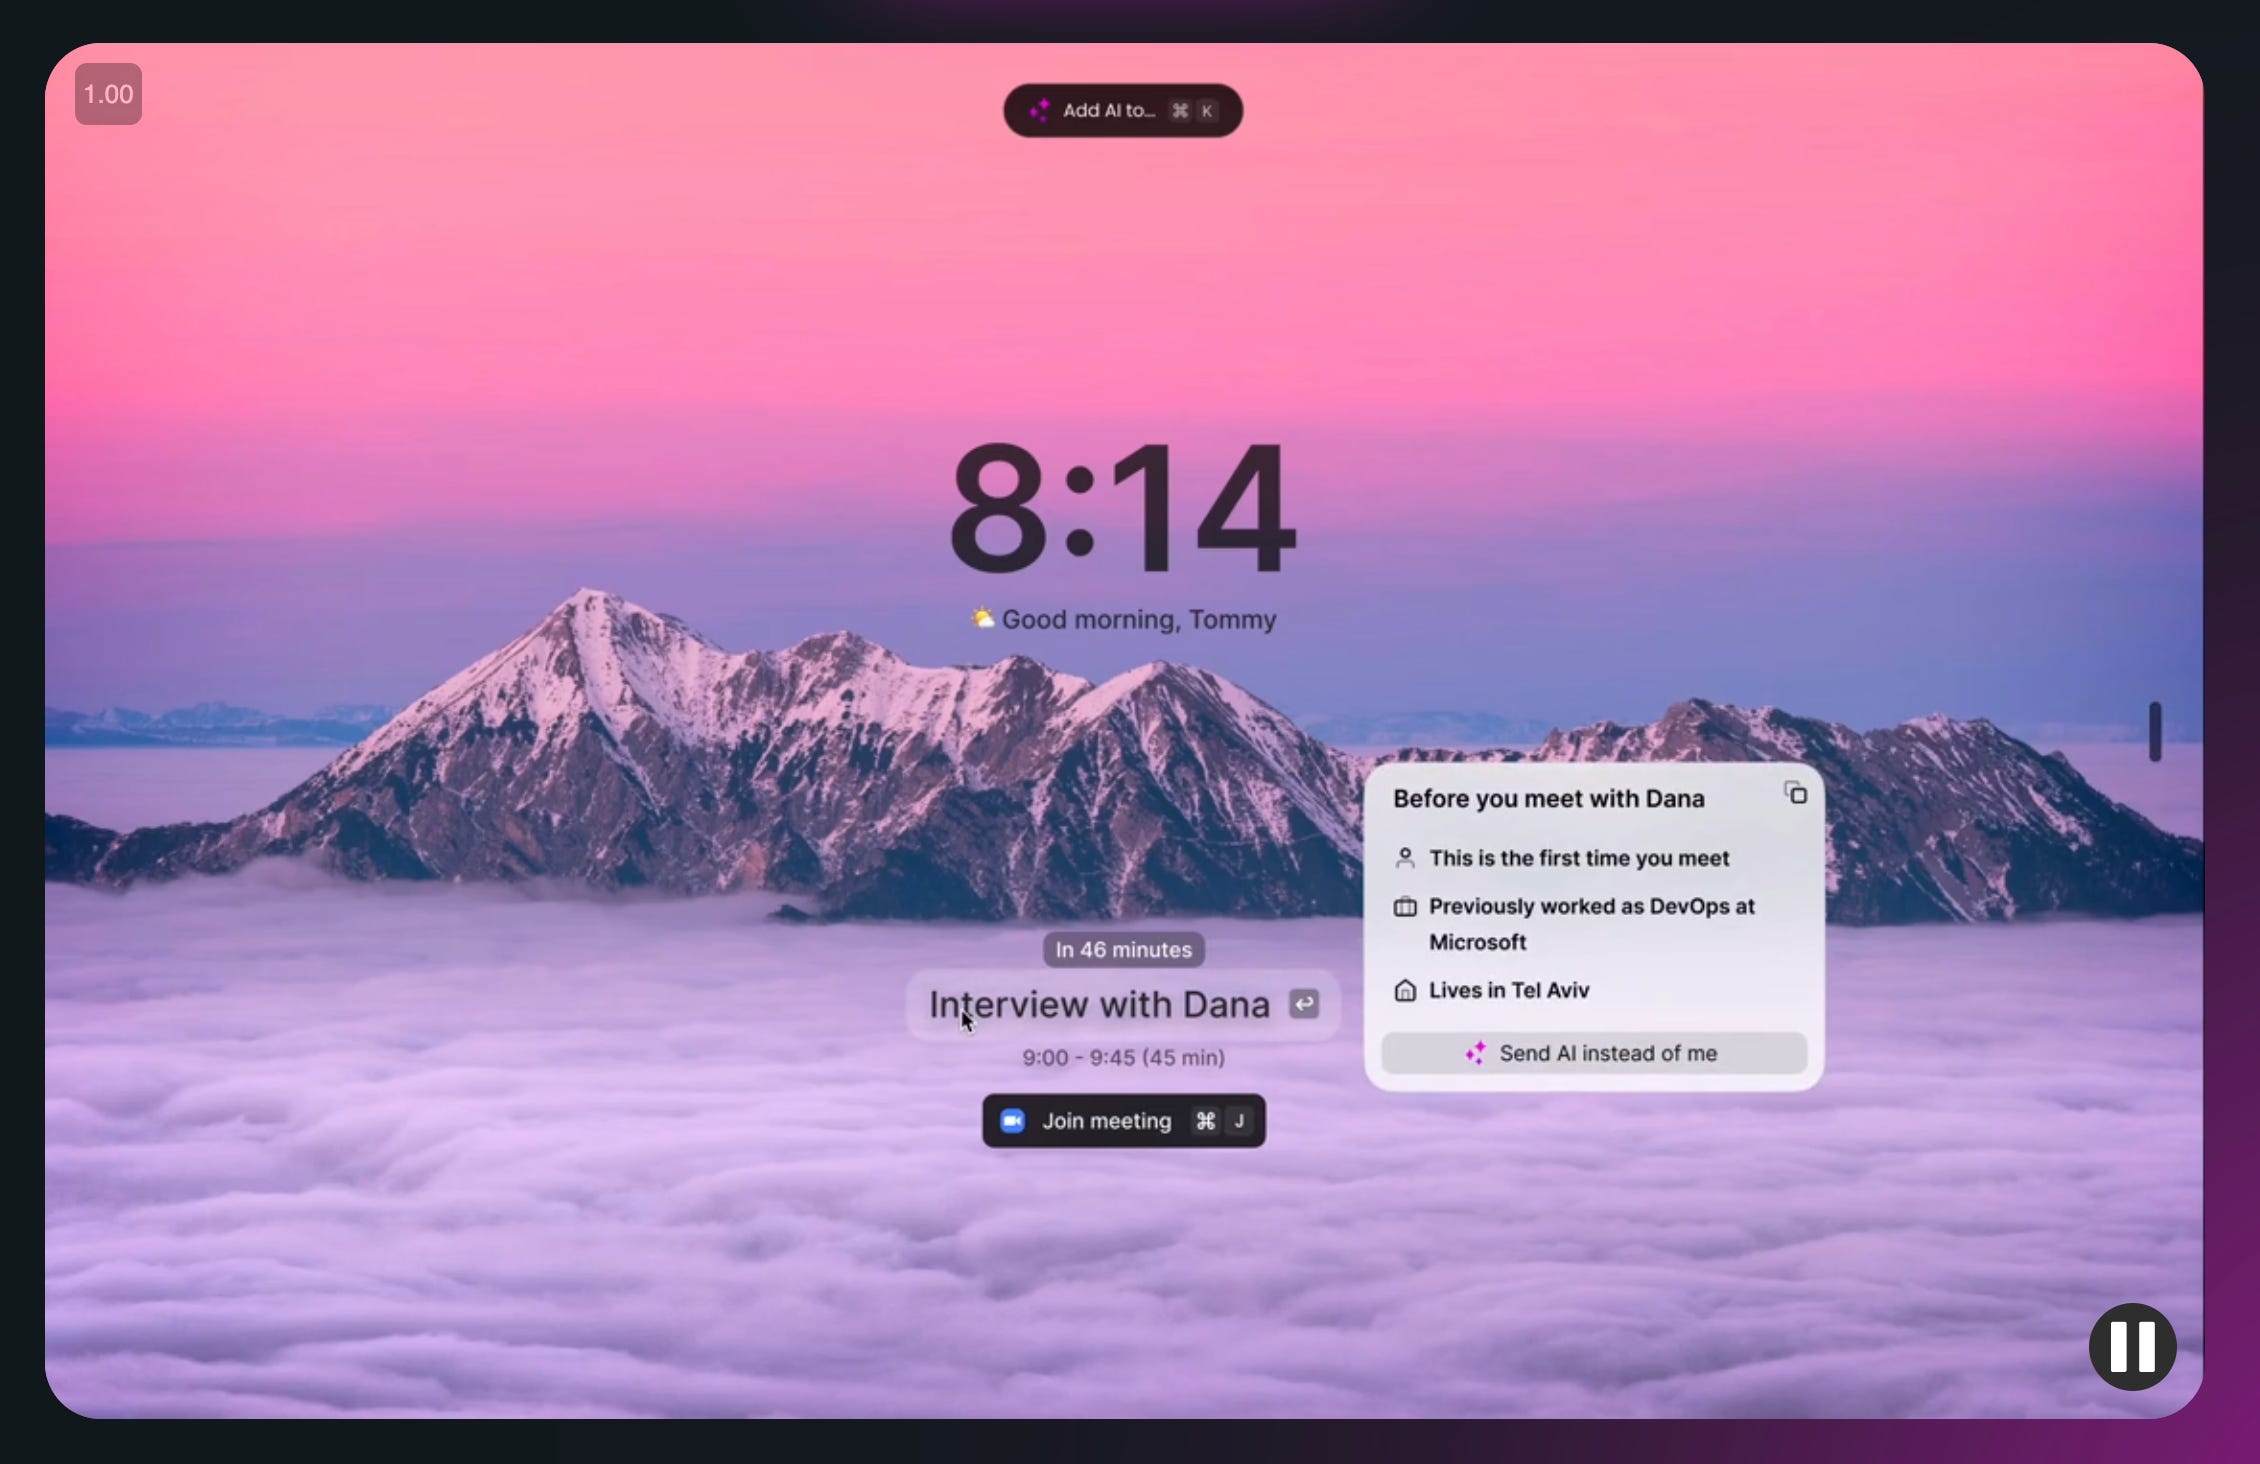Screen dimensions: 2260x1464
Task: Click the vertical scroll handle on right edge
Action: click(2154, 731)
